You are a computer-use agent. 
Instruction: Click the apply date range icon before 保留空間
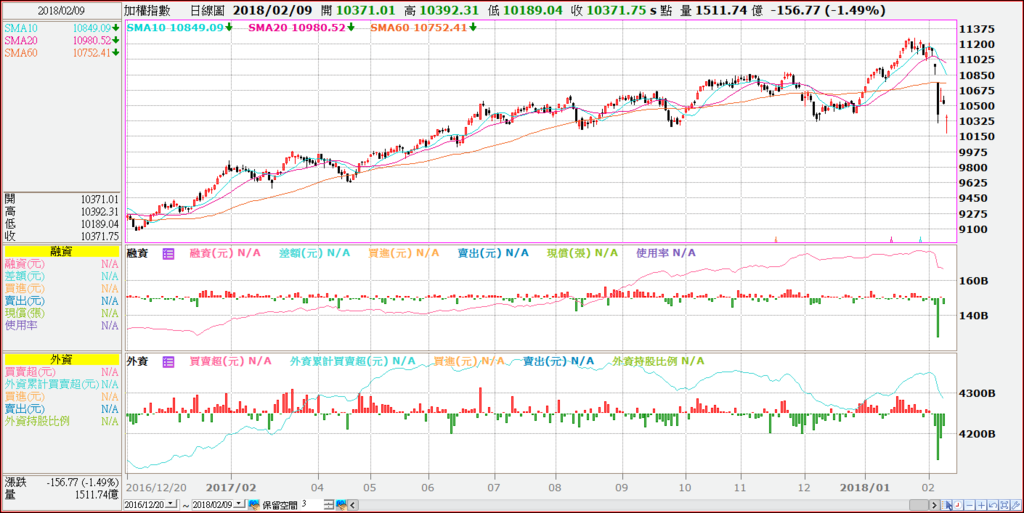(x=255, y=505)
